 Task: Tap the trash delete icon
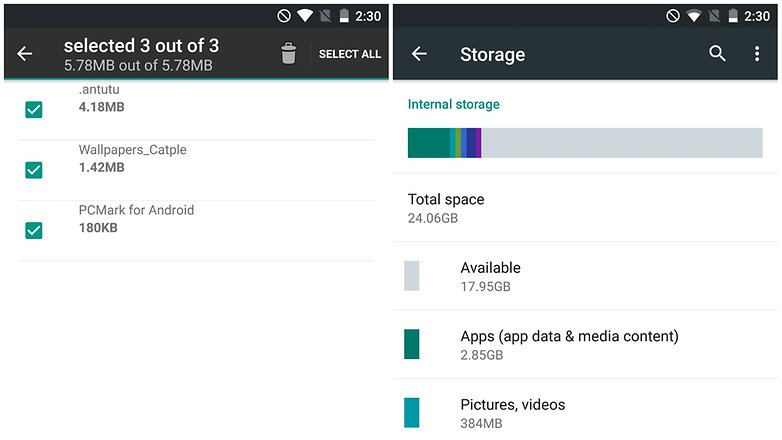click(x=288, y=54)
